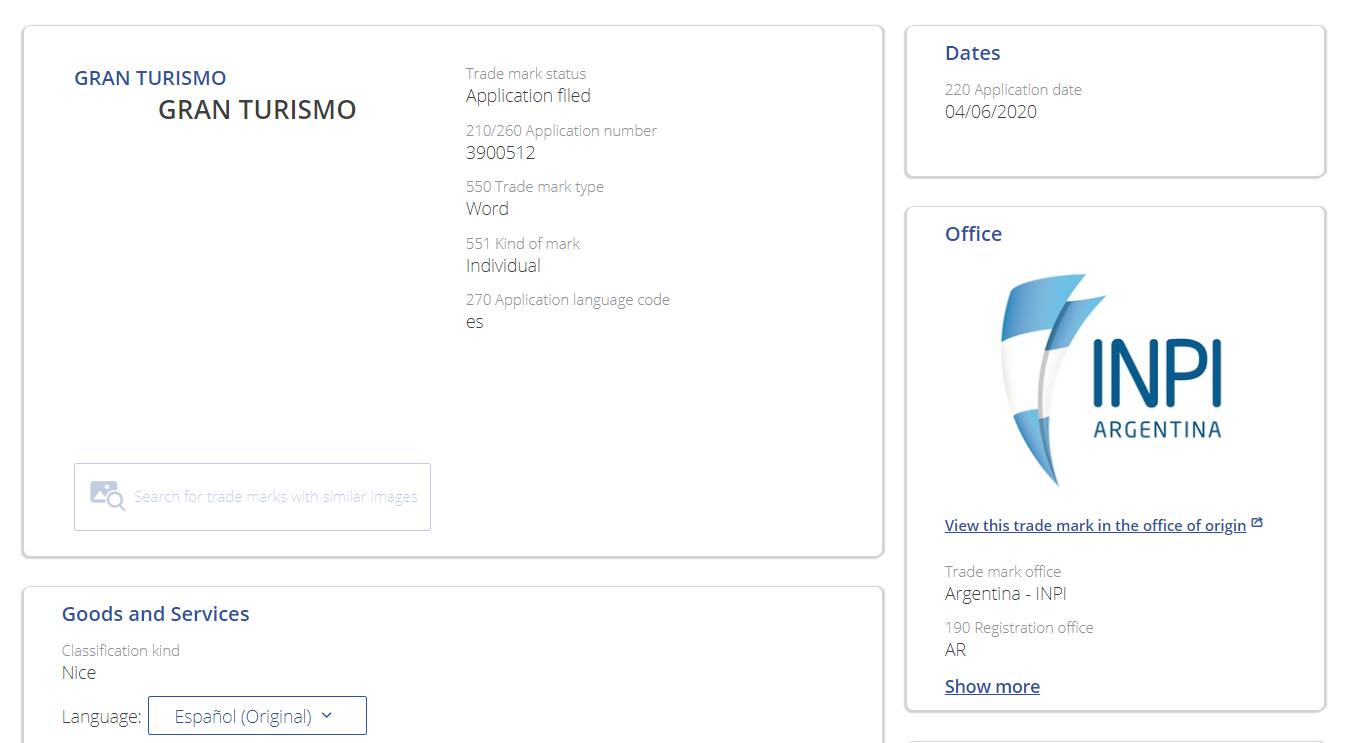The image size is (1351, 743).
Task: Click the Application filed status value
Action: pyautogui.click(x=528, y=96)
